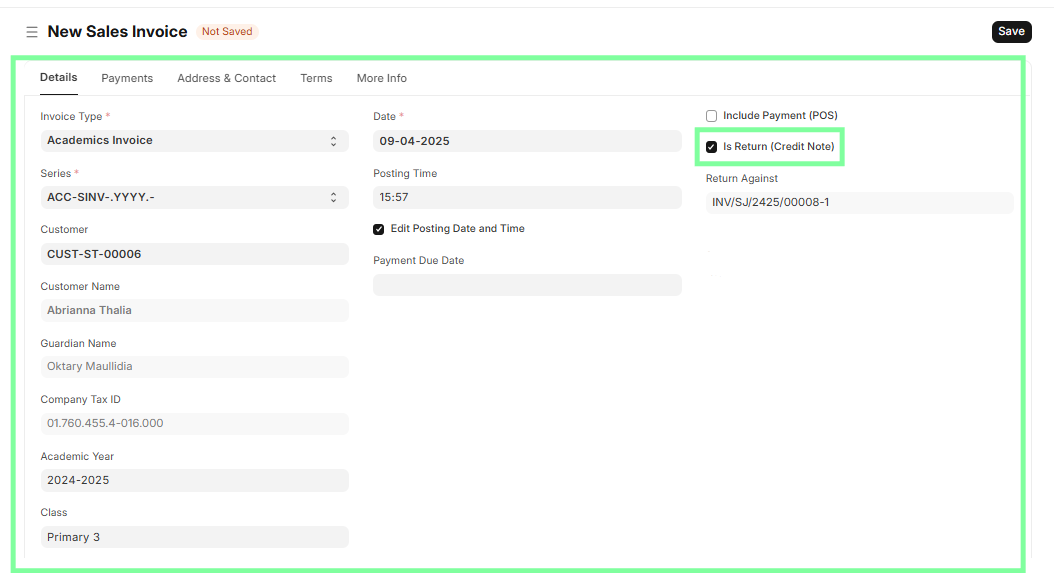The image size is (1054, 573).
Task: Click the Academic Year field
Action: (x=194, y=480)
